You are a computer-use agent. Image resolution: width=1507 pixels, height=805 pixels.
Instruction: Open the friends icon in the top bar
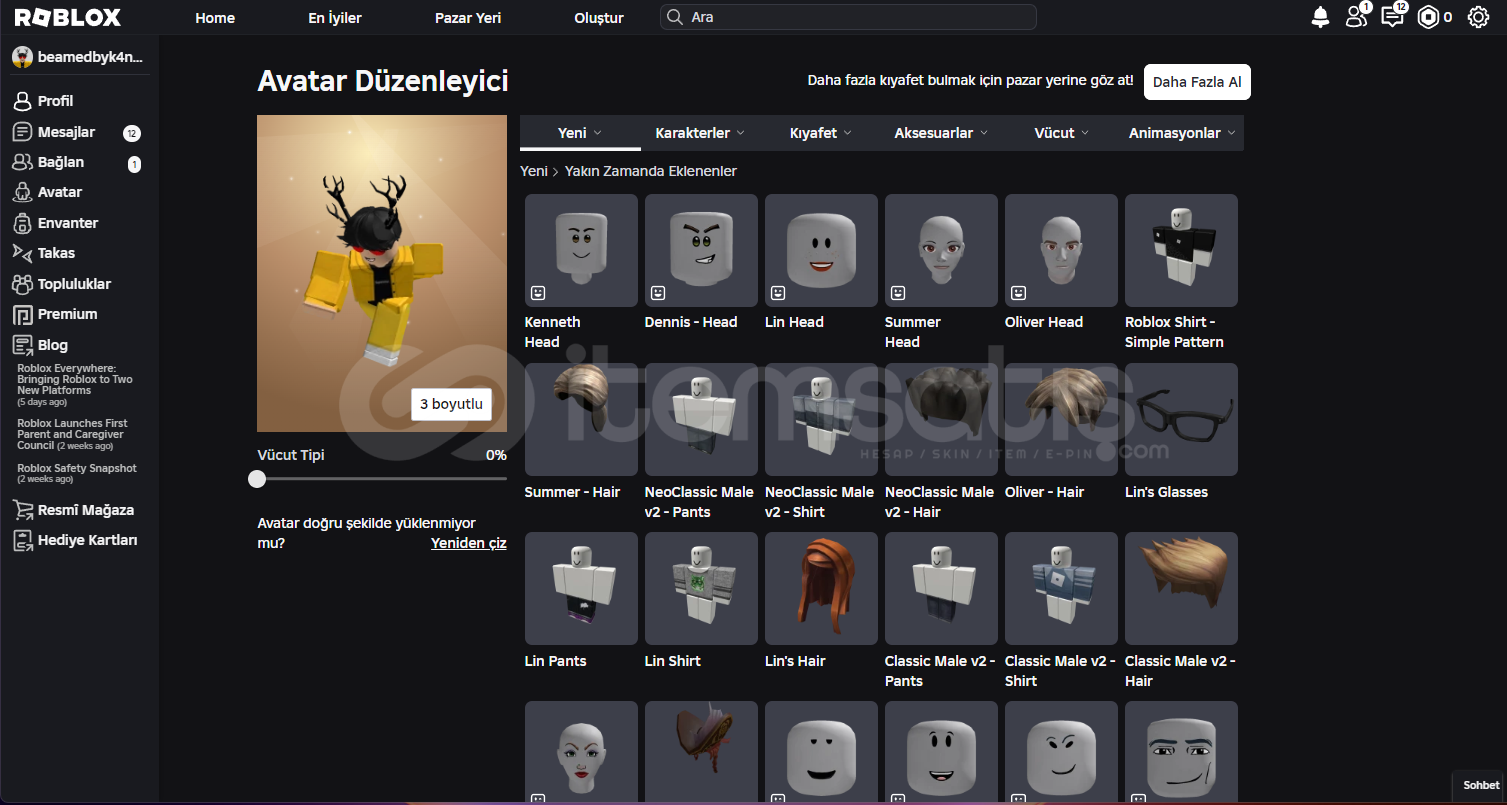pos(1356,17)
